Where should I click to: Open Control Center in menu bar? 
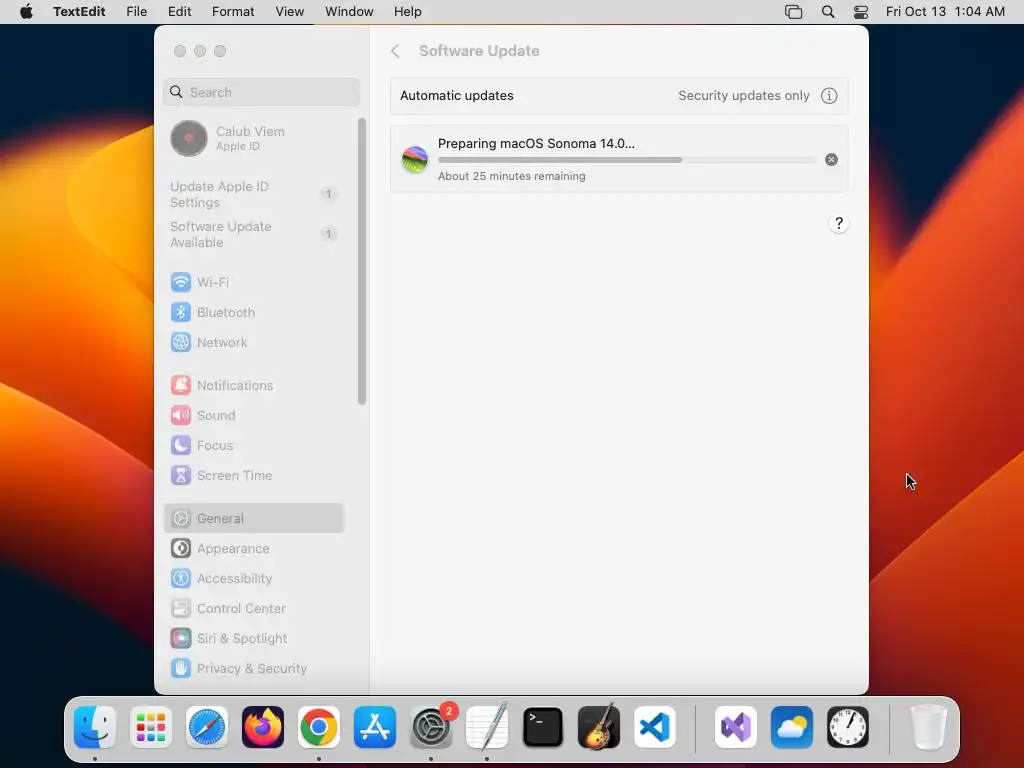pyautogui.click(x=861, y=12)
